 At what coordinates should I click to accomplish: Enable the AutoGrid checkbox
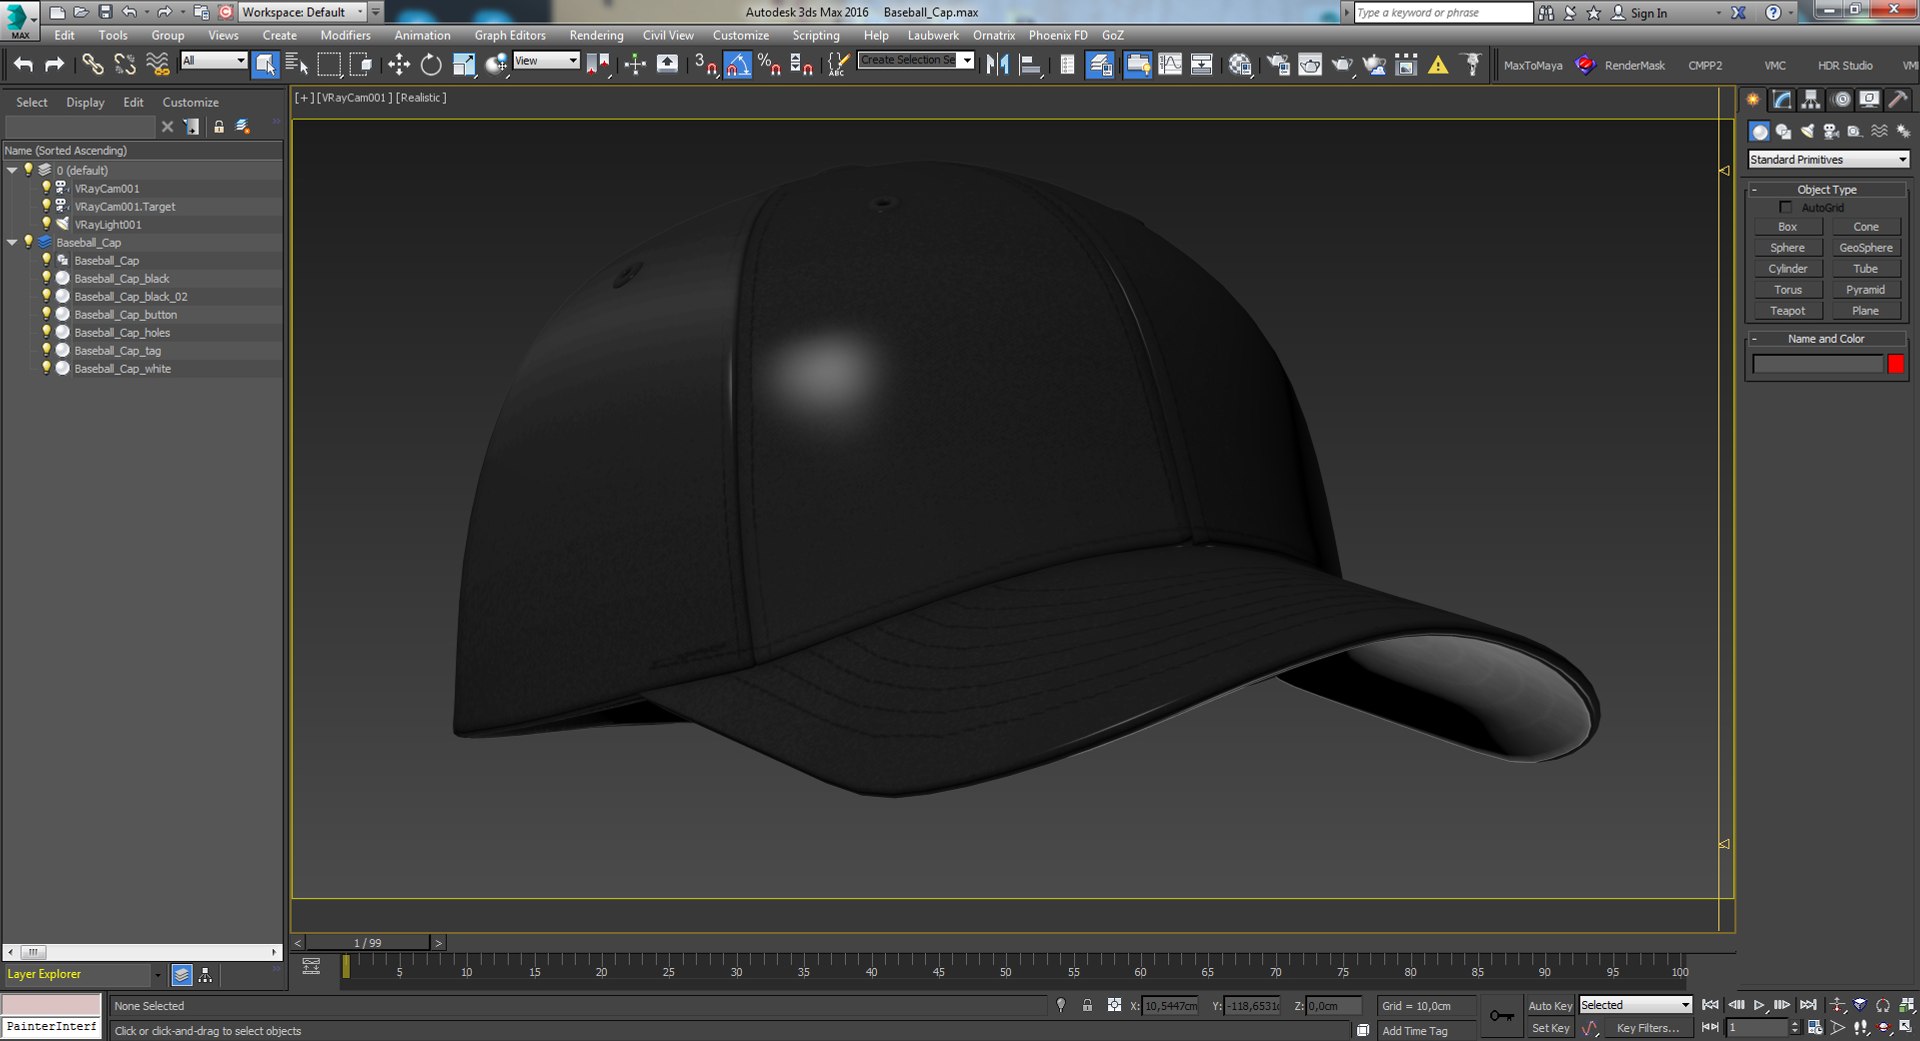coord(1786,207)
